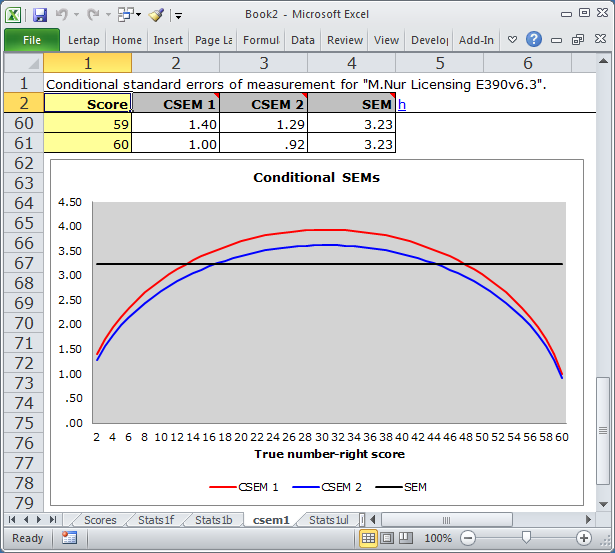Image resolution: width=615 pixels, height=553 pixels.
Task: Click the paintbrush cleanup icon in the quick access toolbar
Action: click(156, 15)
